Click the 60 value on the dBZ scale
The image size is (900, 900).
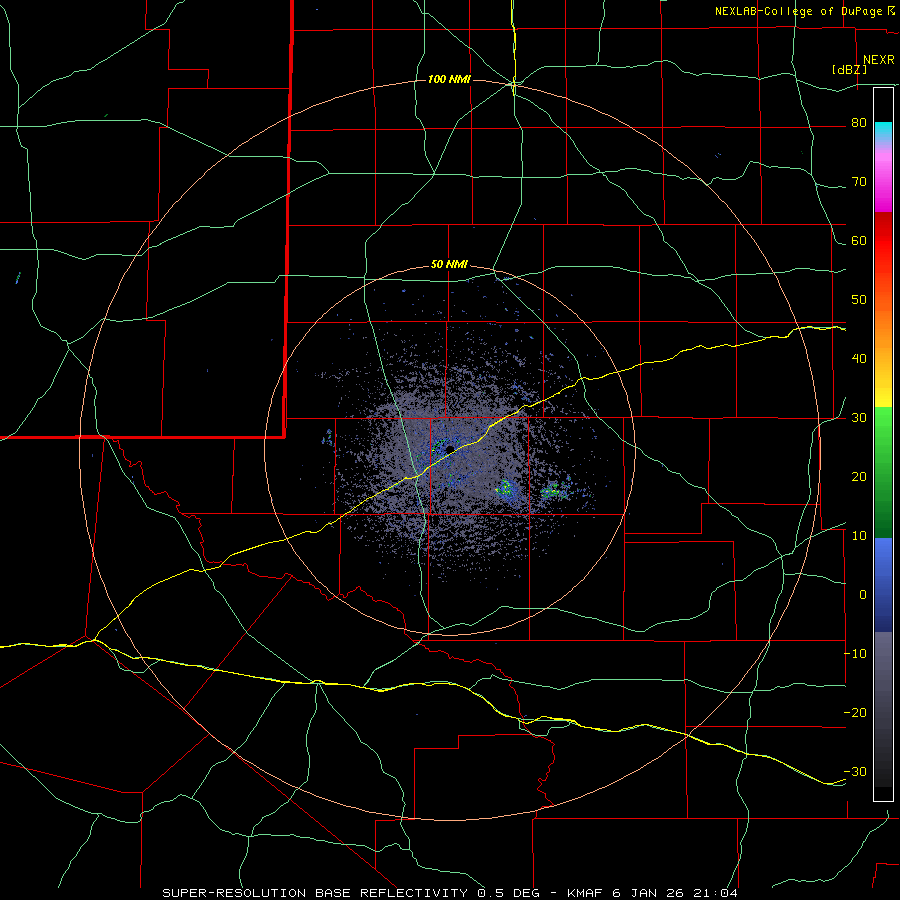click(x=859, y=241)
